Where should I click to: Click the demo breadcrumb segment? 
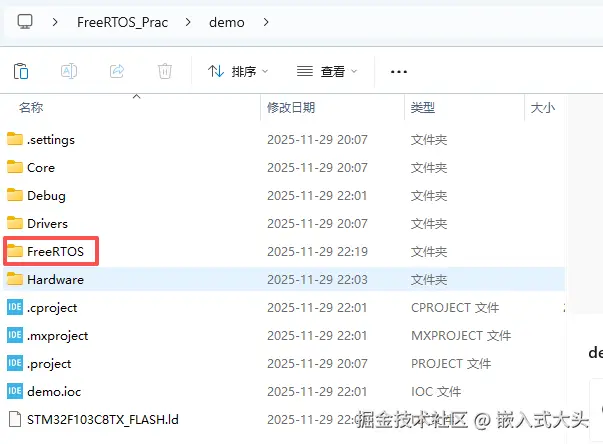pos(227,22)
